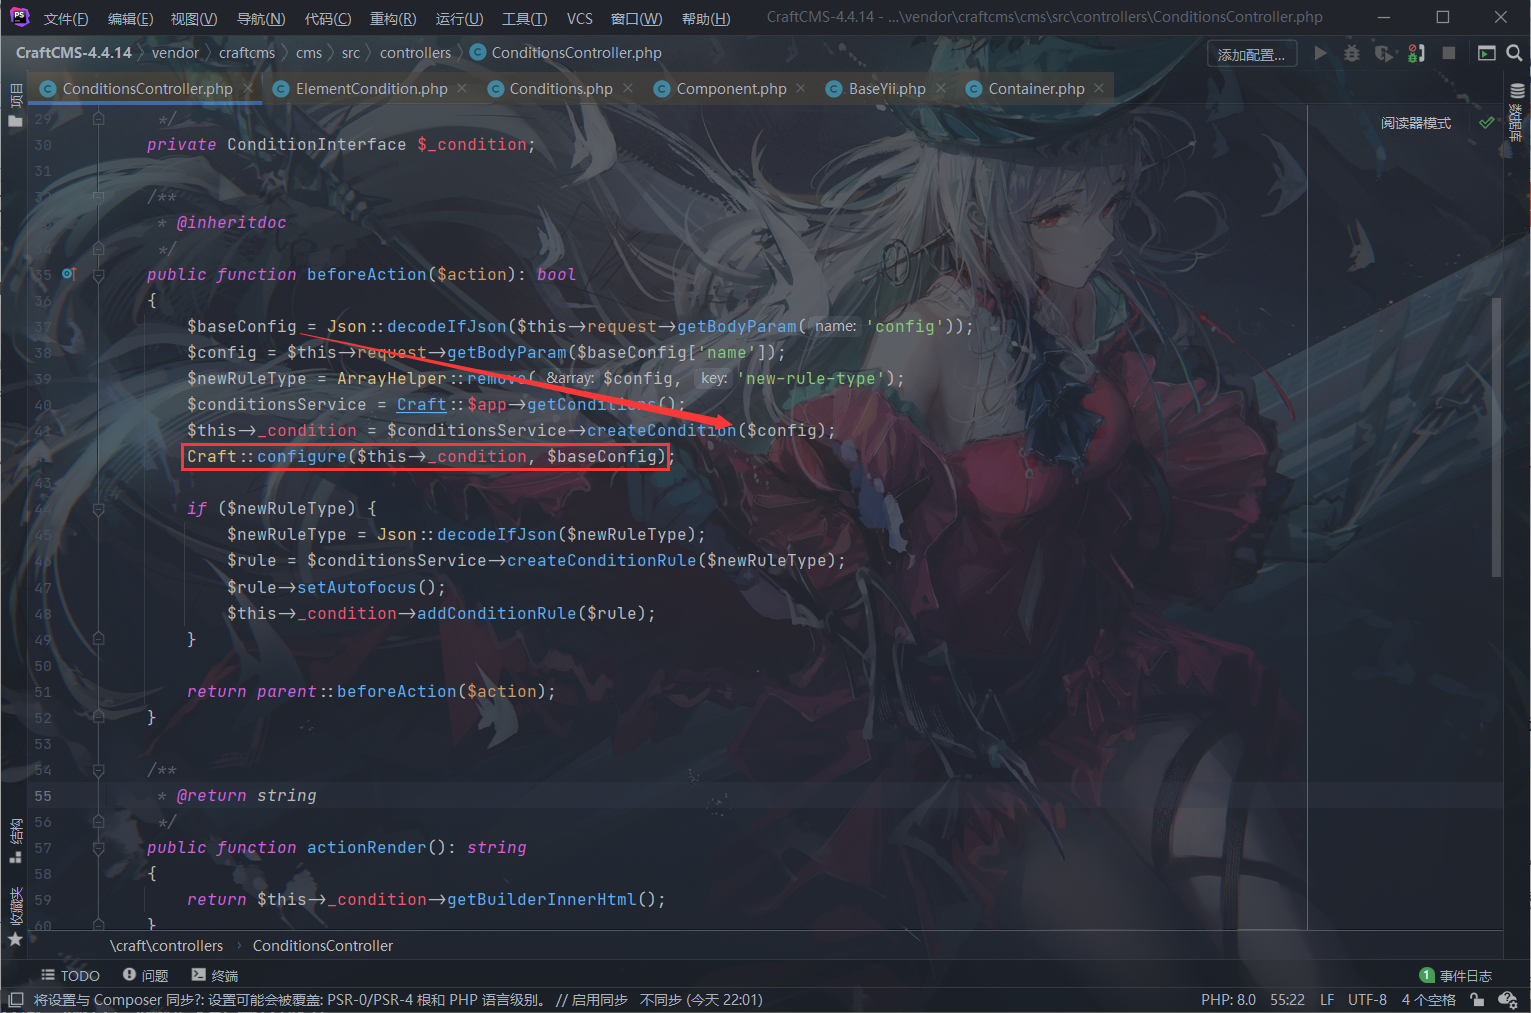Close the ConditionsController.php tab
This screenshot has width=1531, height=1013.
pyautogui.click(x=248, y=89)
